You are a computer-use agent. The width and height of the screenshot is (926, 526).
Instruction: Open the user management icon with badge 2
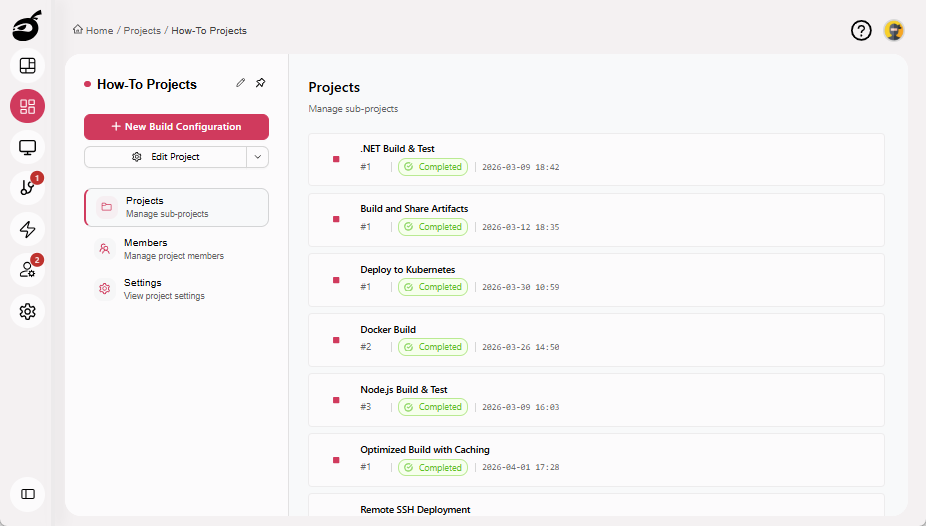pos(27,270)
